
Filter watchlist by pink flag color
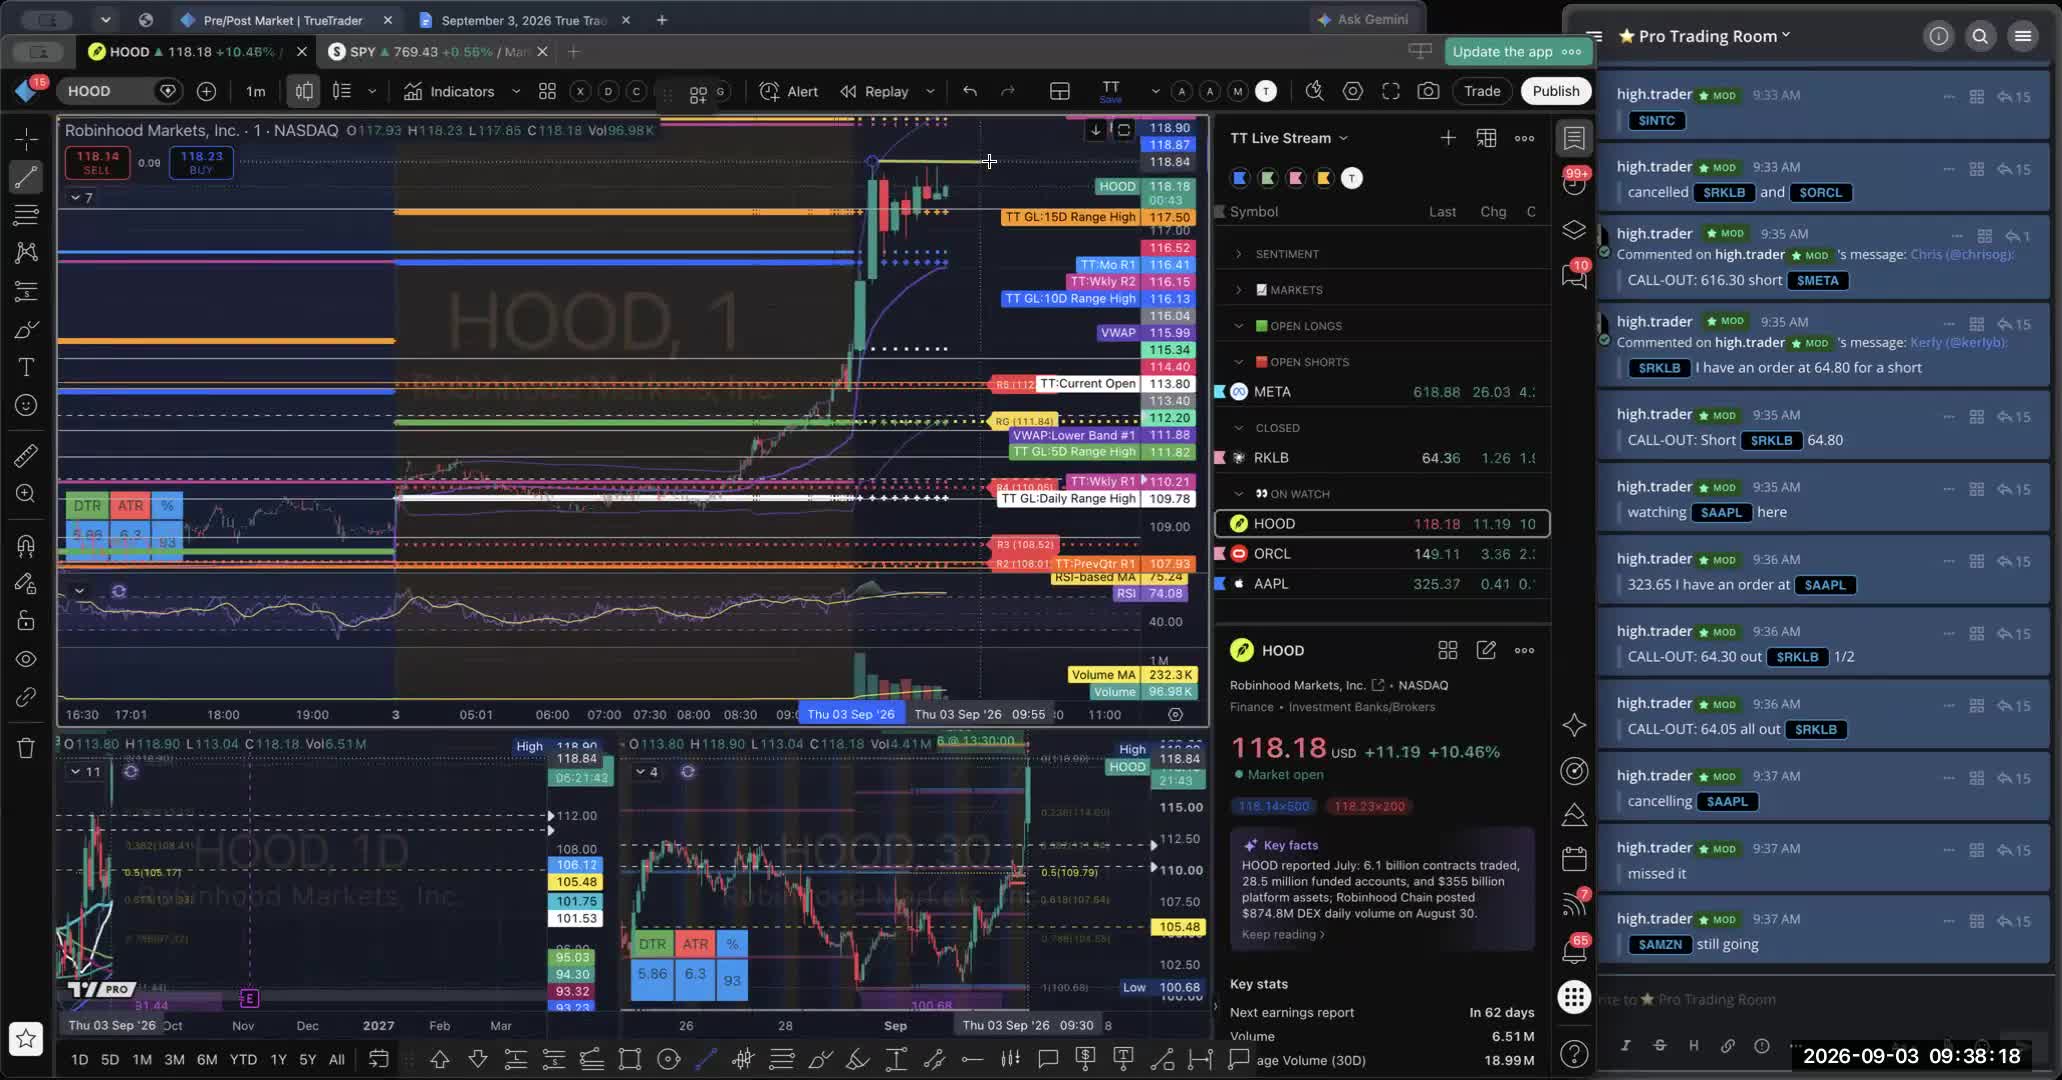[x=1296, y=178]
